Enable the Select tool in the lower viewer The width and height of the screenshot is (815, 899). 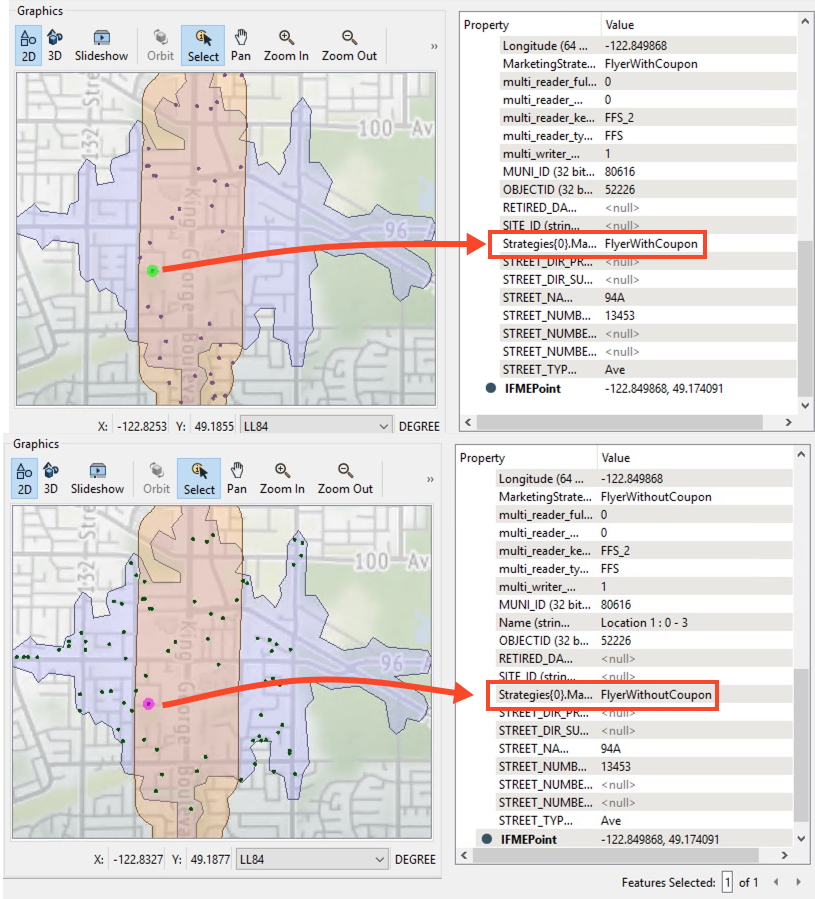click(198, 478)
